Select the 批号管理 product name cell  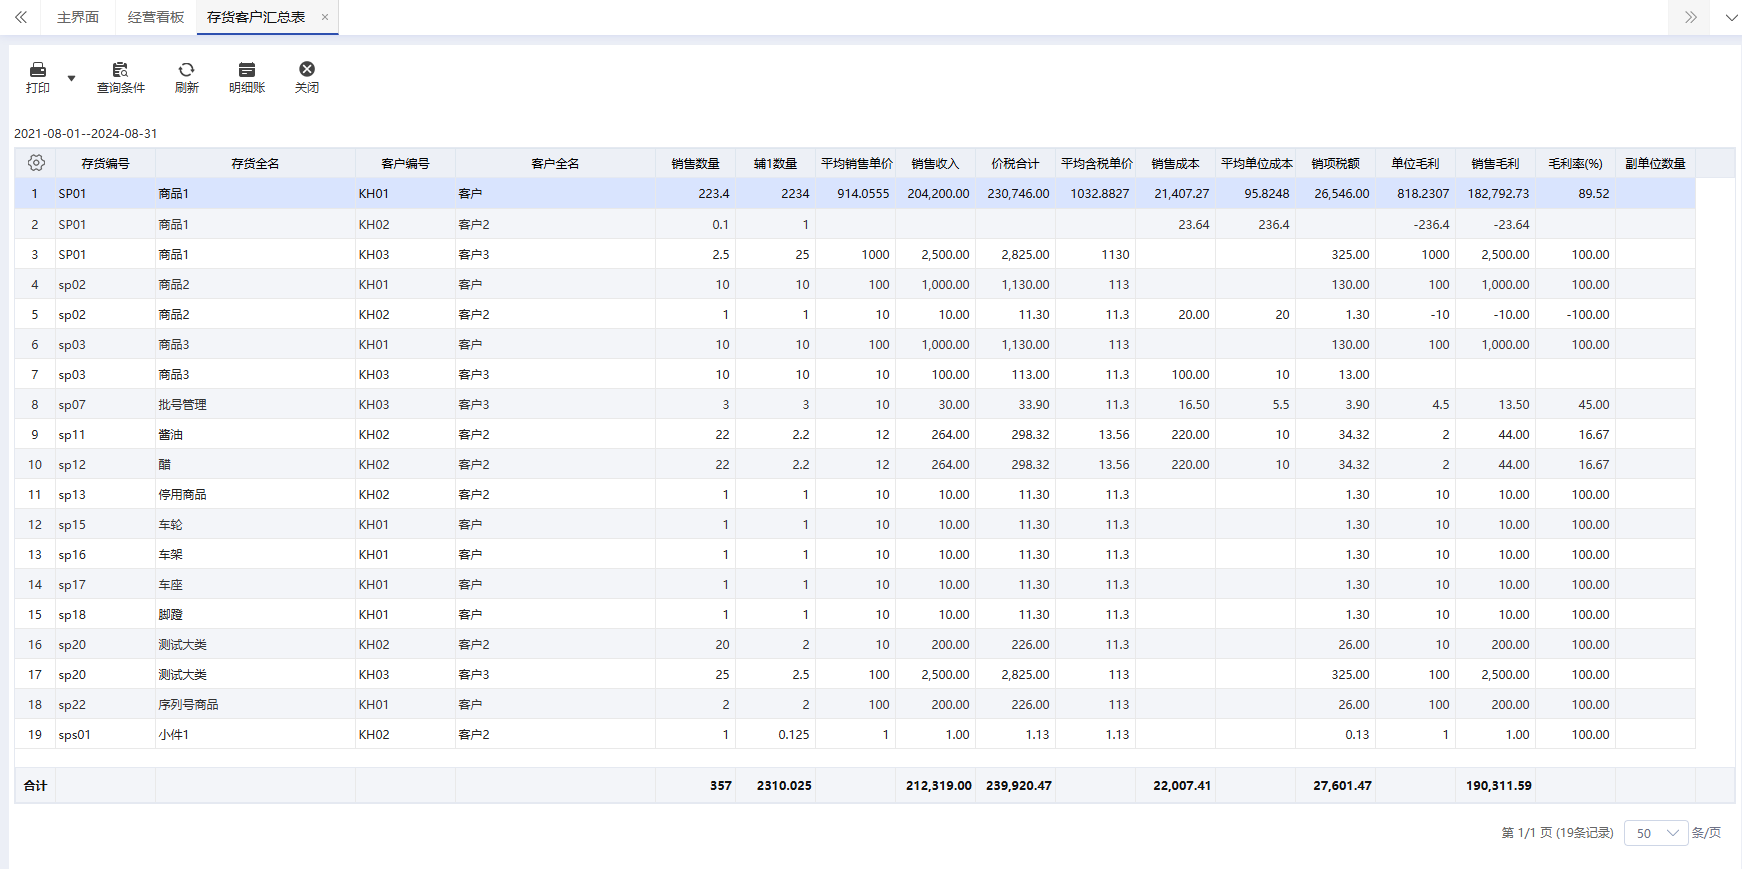point(255,404)
